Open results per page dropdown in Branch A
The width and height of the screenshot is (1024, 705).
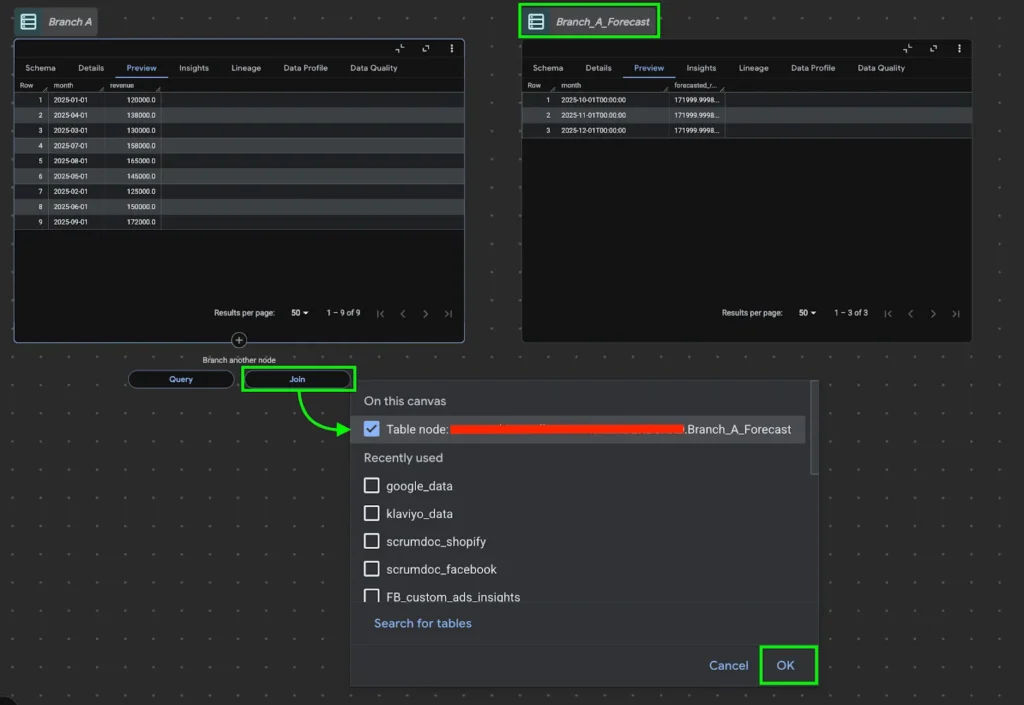pyautogui.click(x=299, y=313)
